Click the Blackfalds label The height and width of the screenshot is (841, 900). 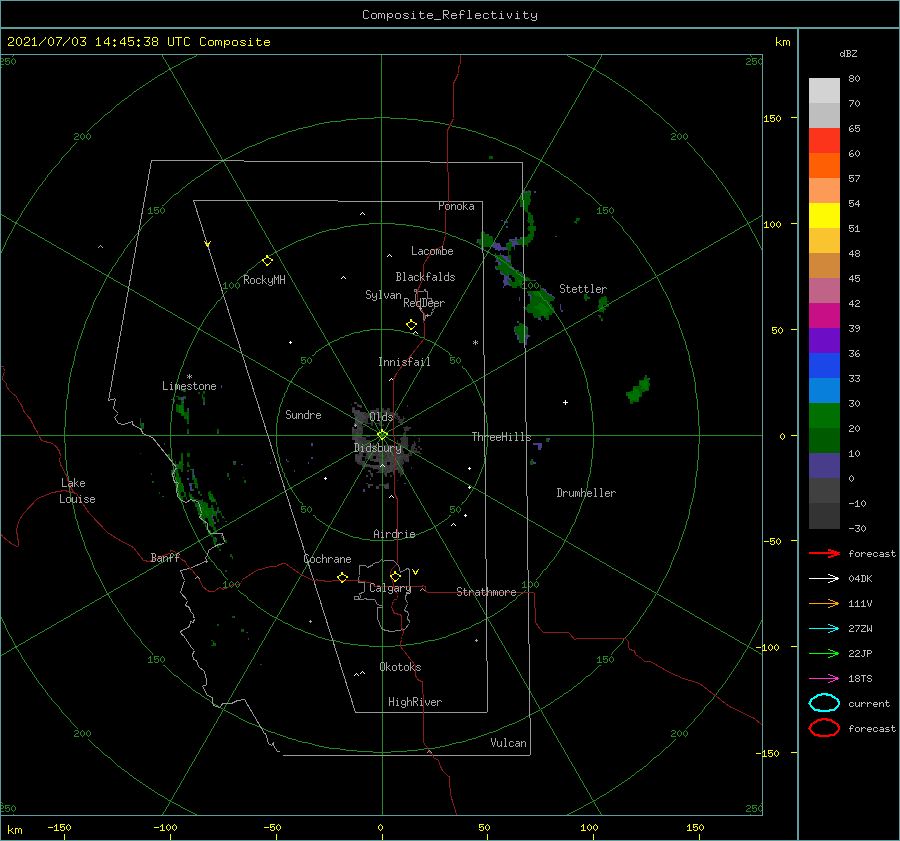(425, 277)
